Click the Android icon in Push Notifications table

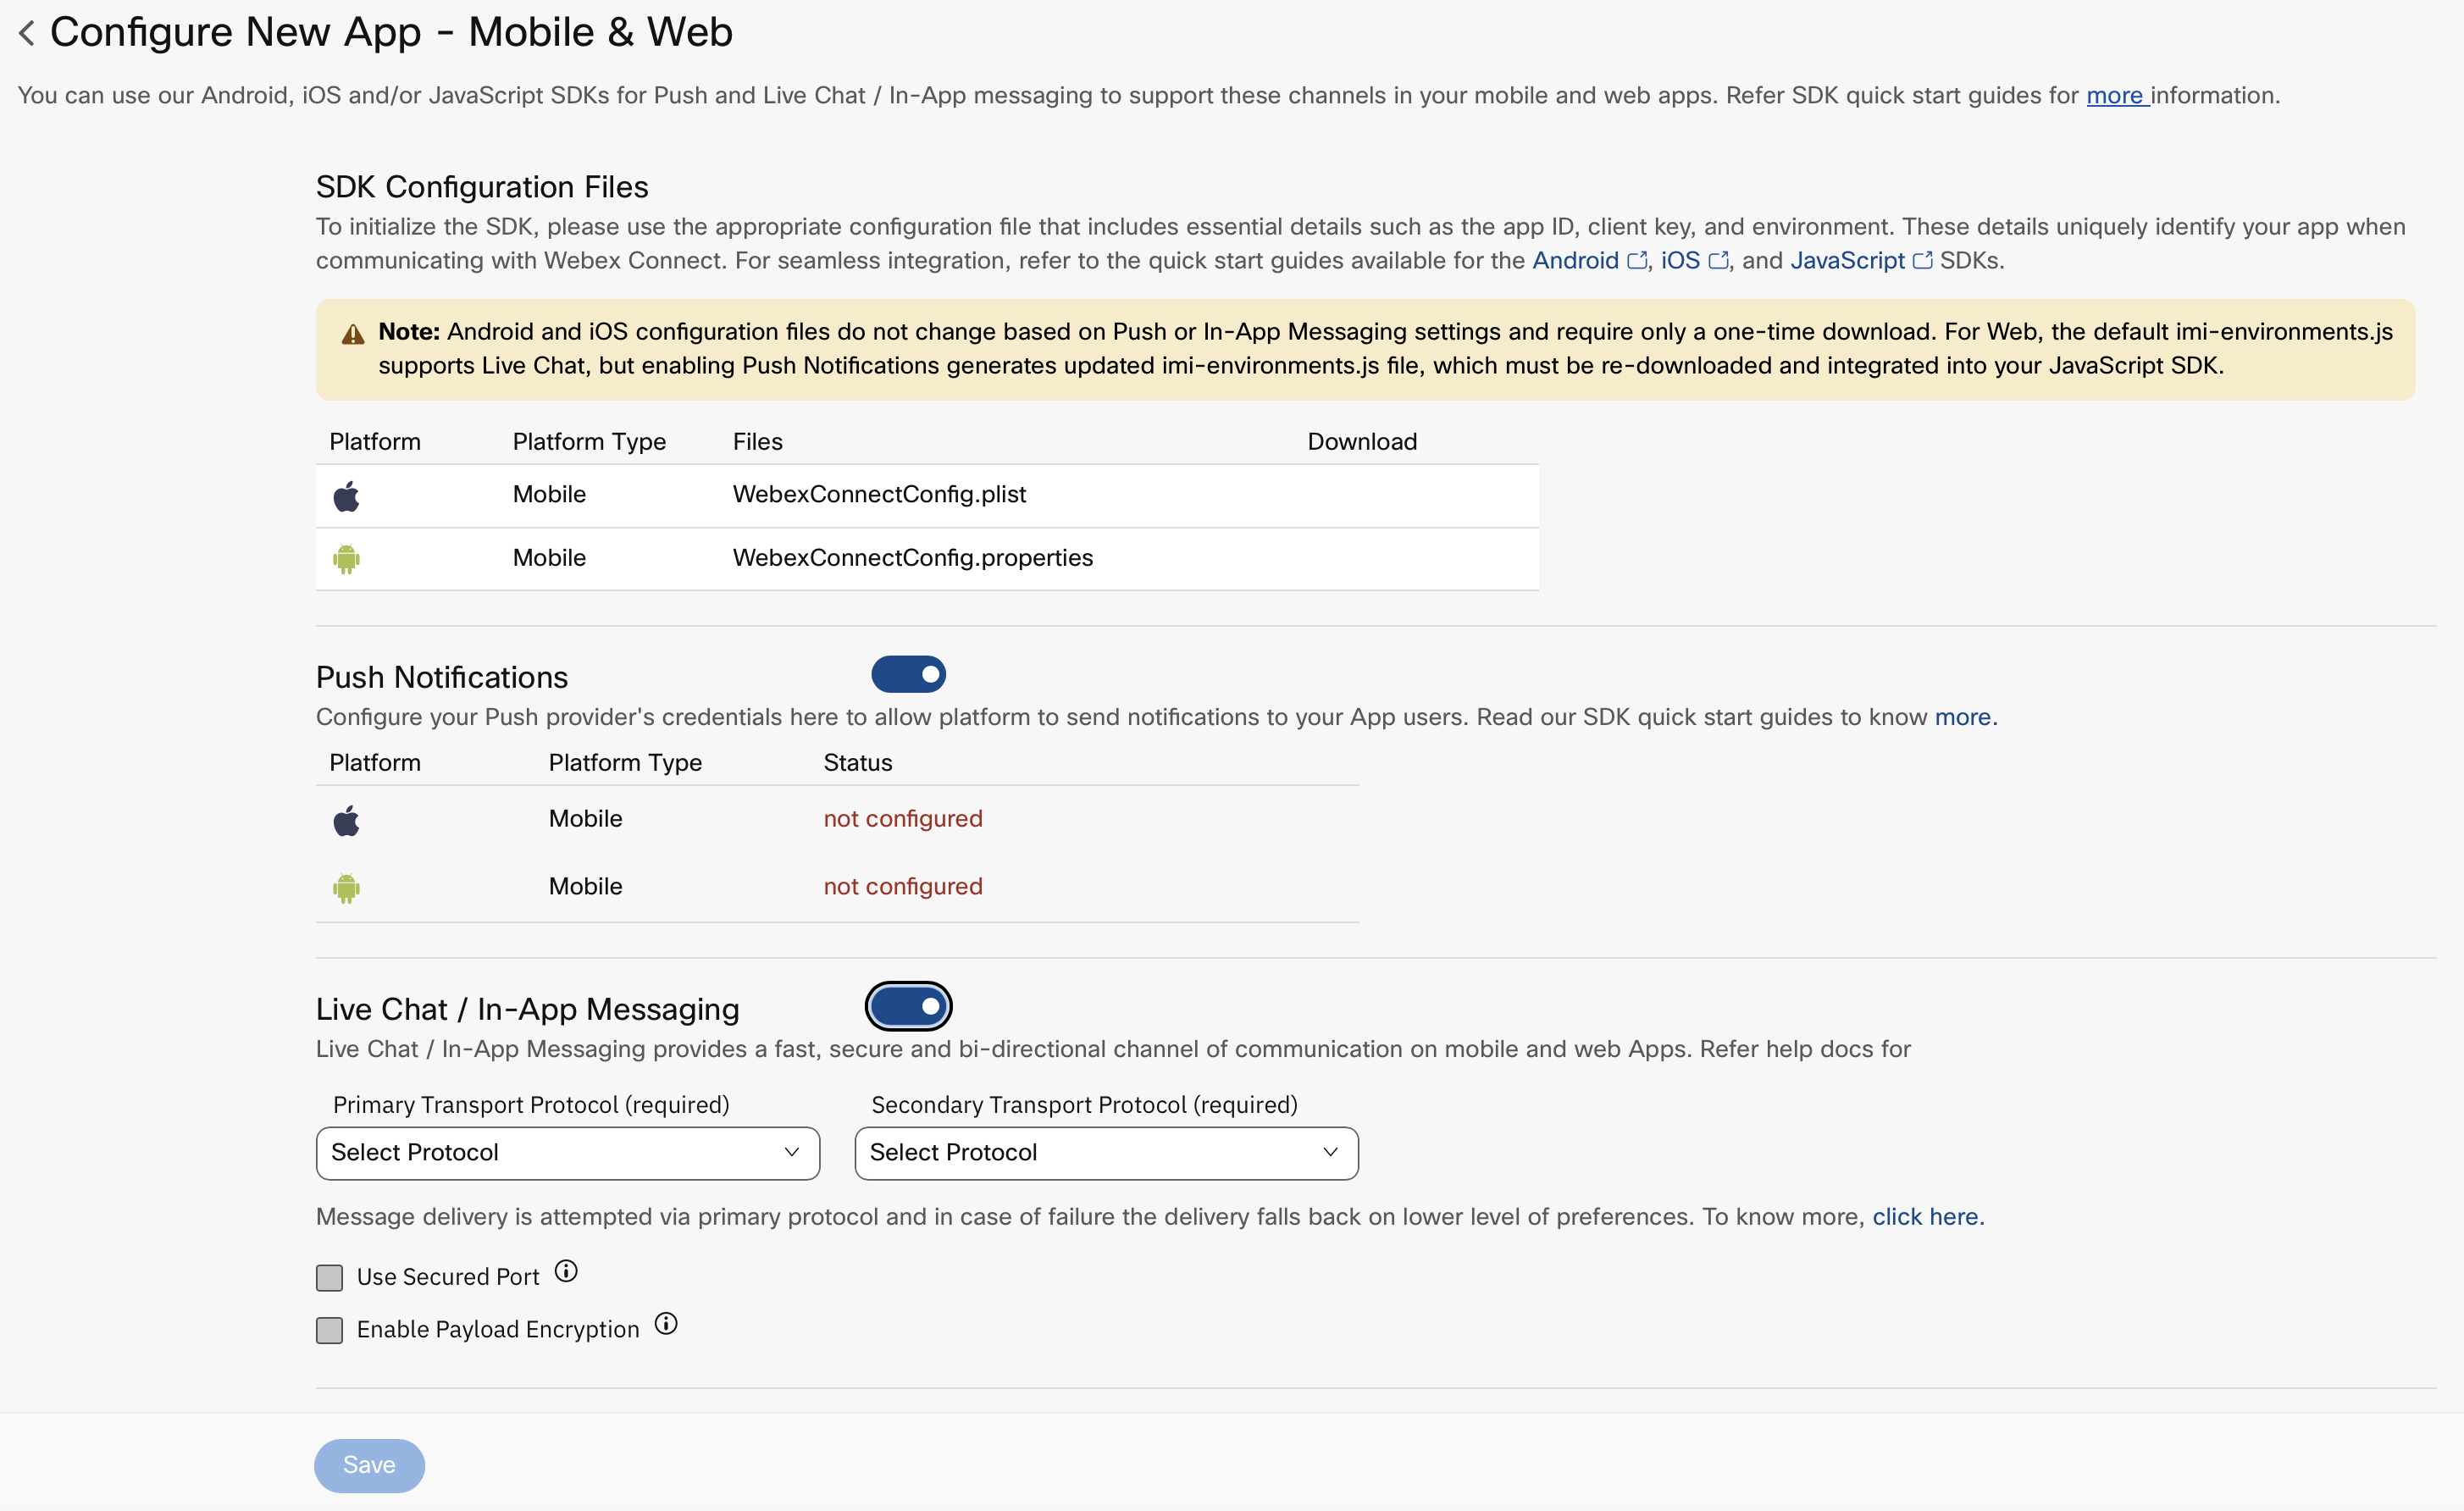tap(346, 888)
